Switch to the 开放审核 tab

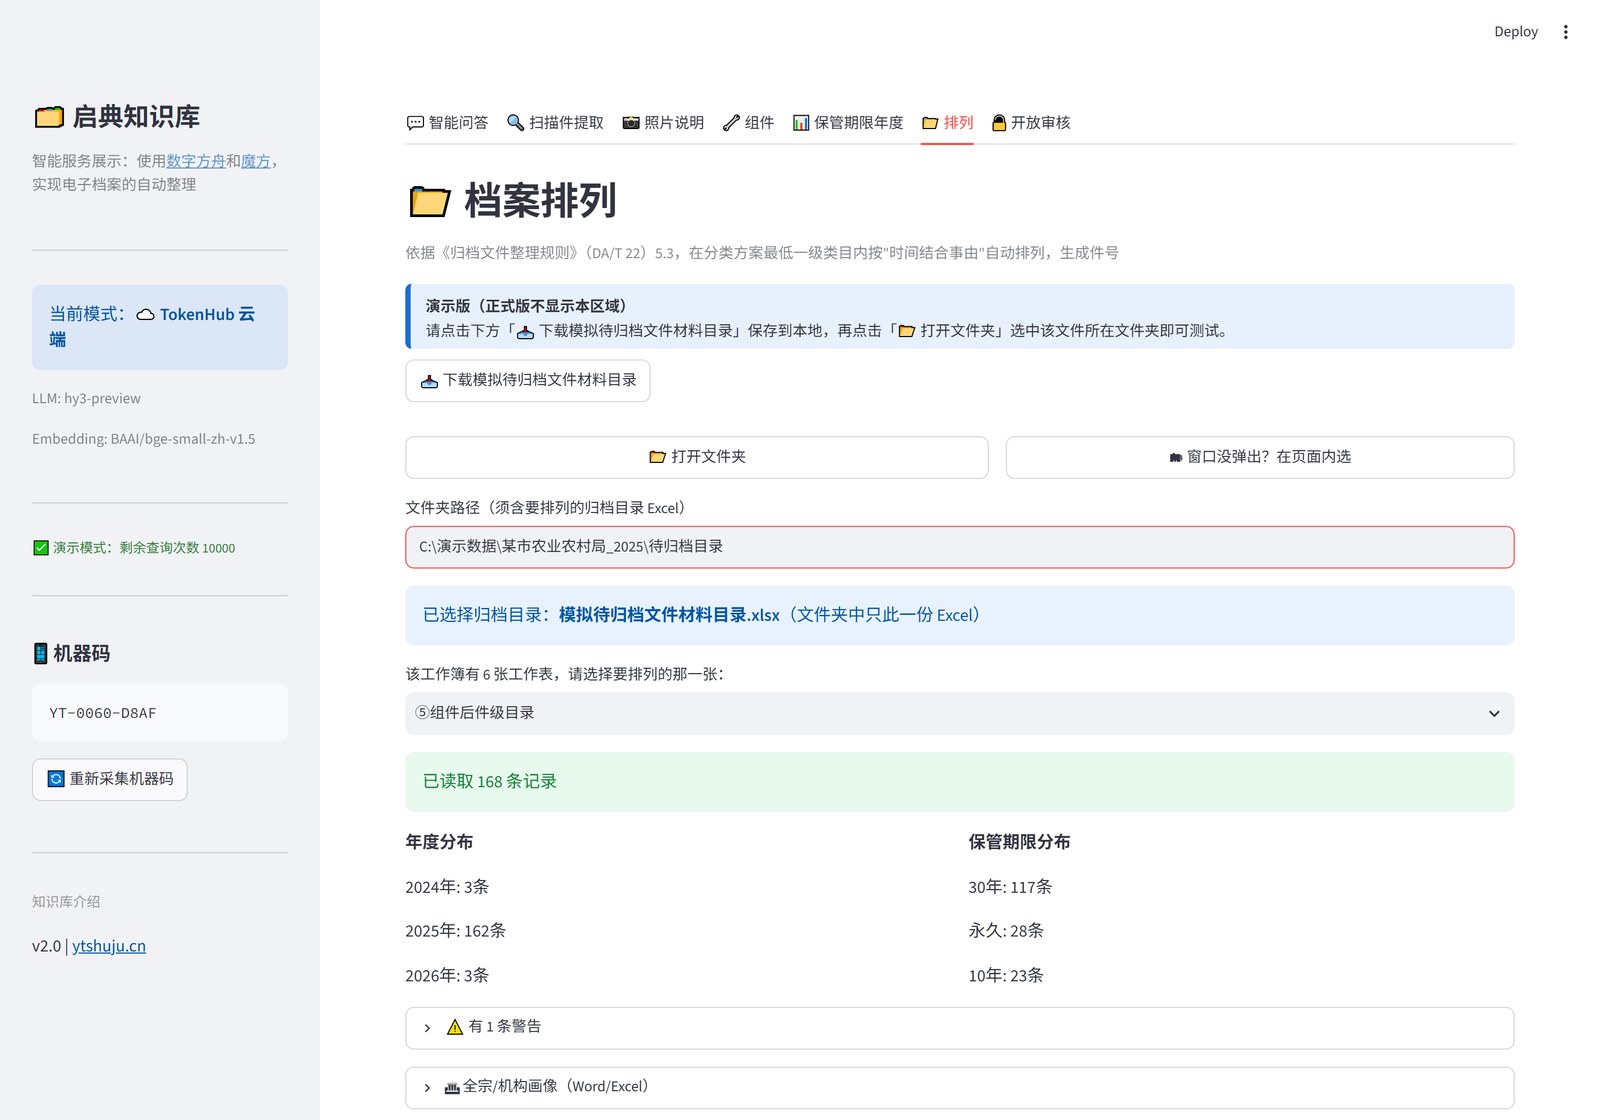[x=1030, y=123]
